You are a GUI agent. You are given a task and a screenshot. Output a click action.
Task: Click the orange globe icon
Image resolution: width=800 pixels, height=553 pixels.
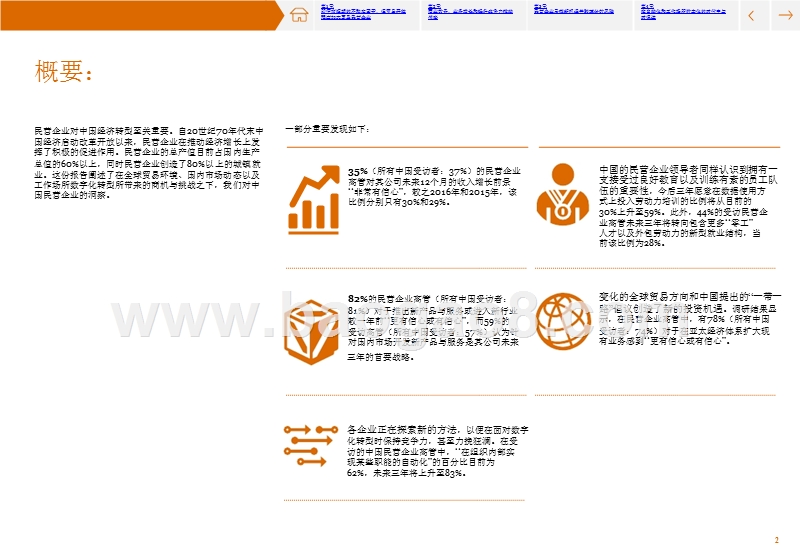click(563, 321)
